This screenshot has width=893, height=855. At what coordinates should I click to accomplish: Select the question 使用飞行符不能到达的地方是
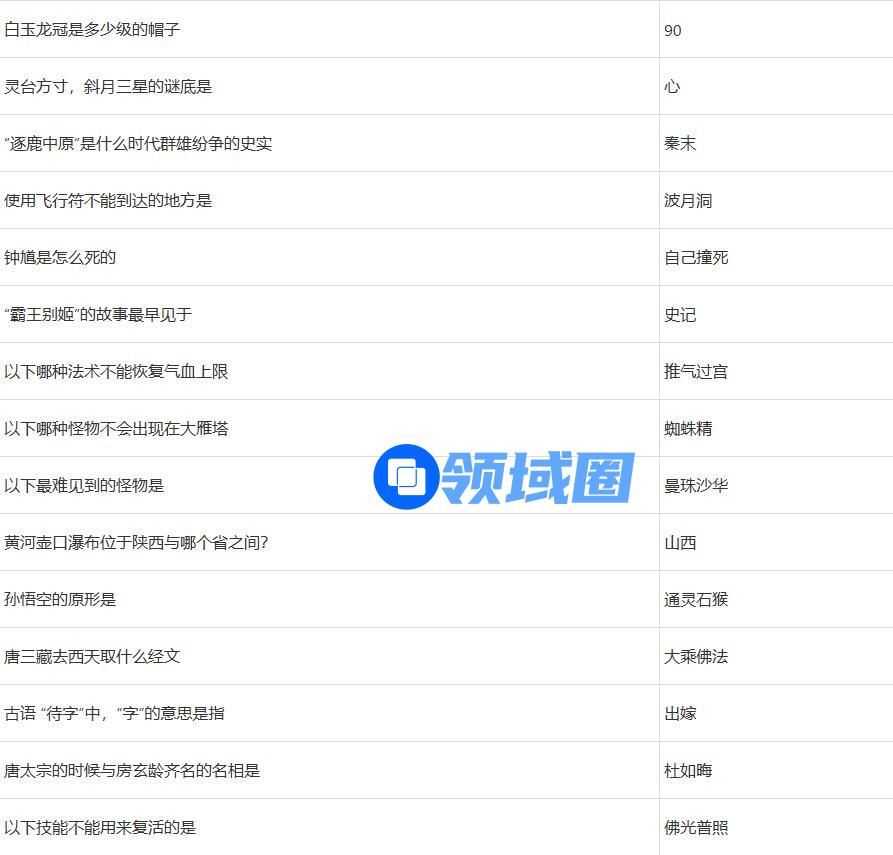108,201
